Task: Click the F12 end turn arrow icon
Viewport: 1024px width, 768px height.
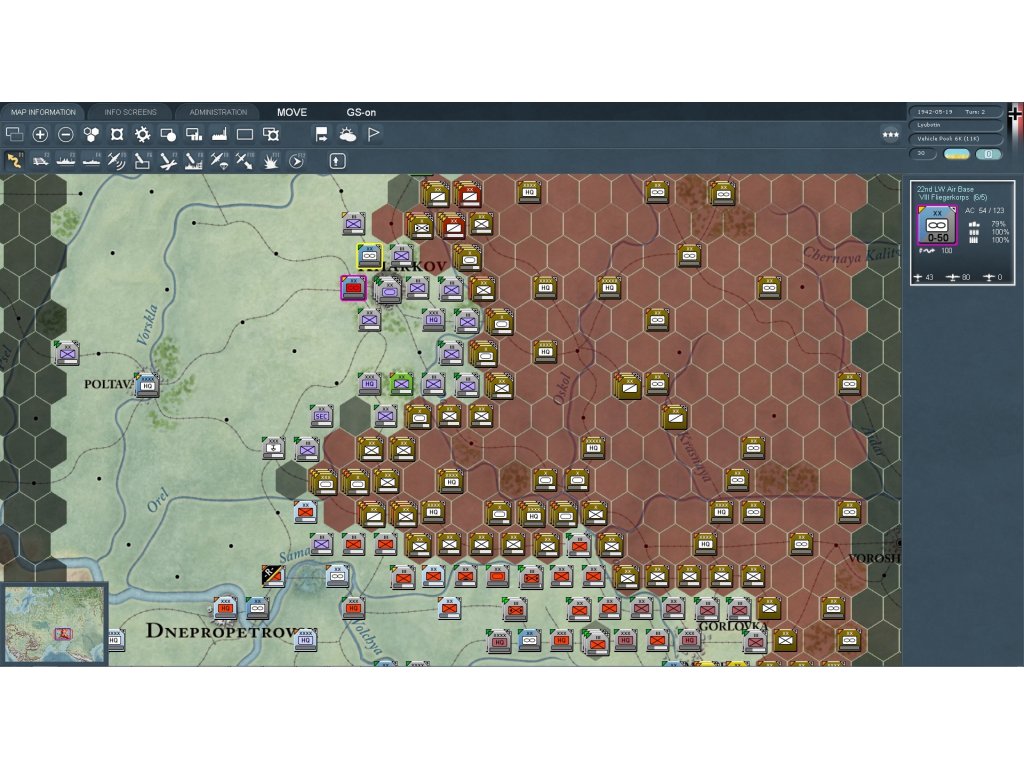Action: coord(296,160)
